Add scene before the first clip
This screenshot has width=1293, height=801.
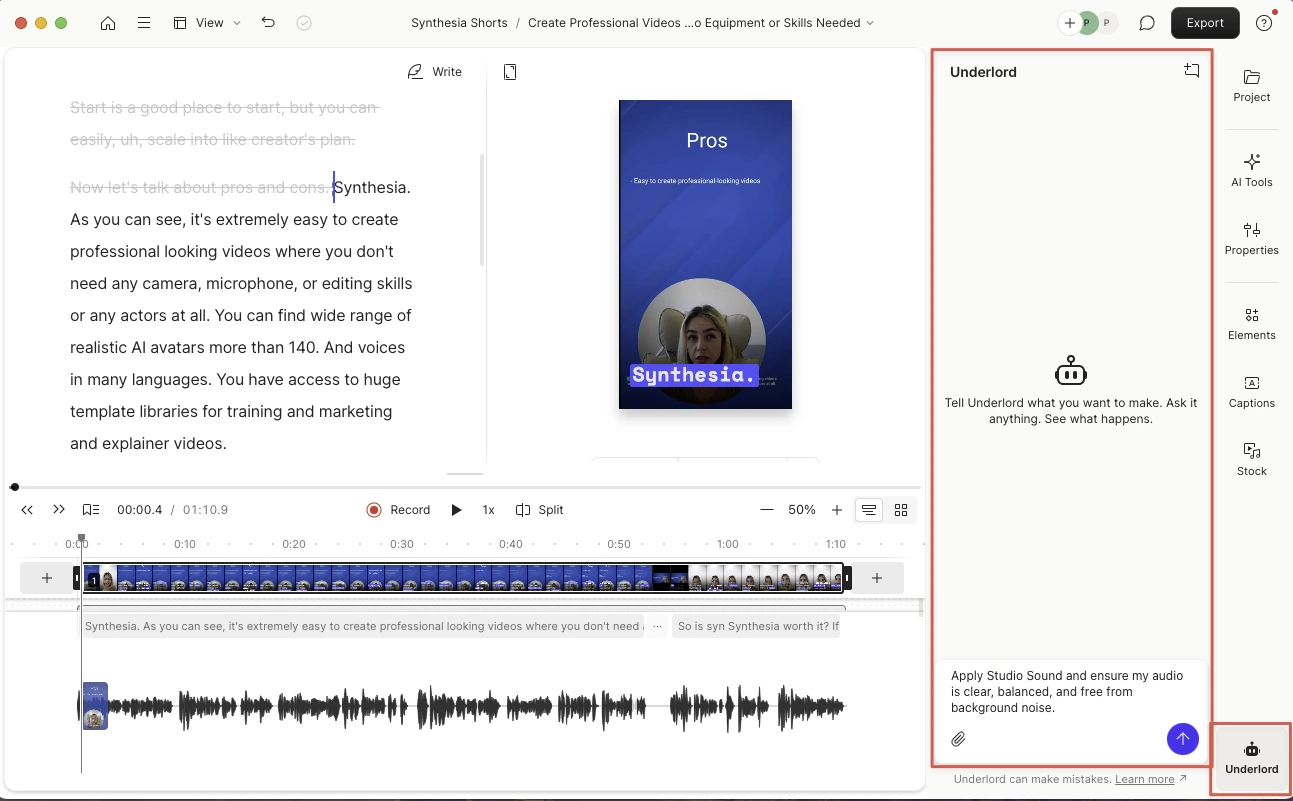point(47,578)
